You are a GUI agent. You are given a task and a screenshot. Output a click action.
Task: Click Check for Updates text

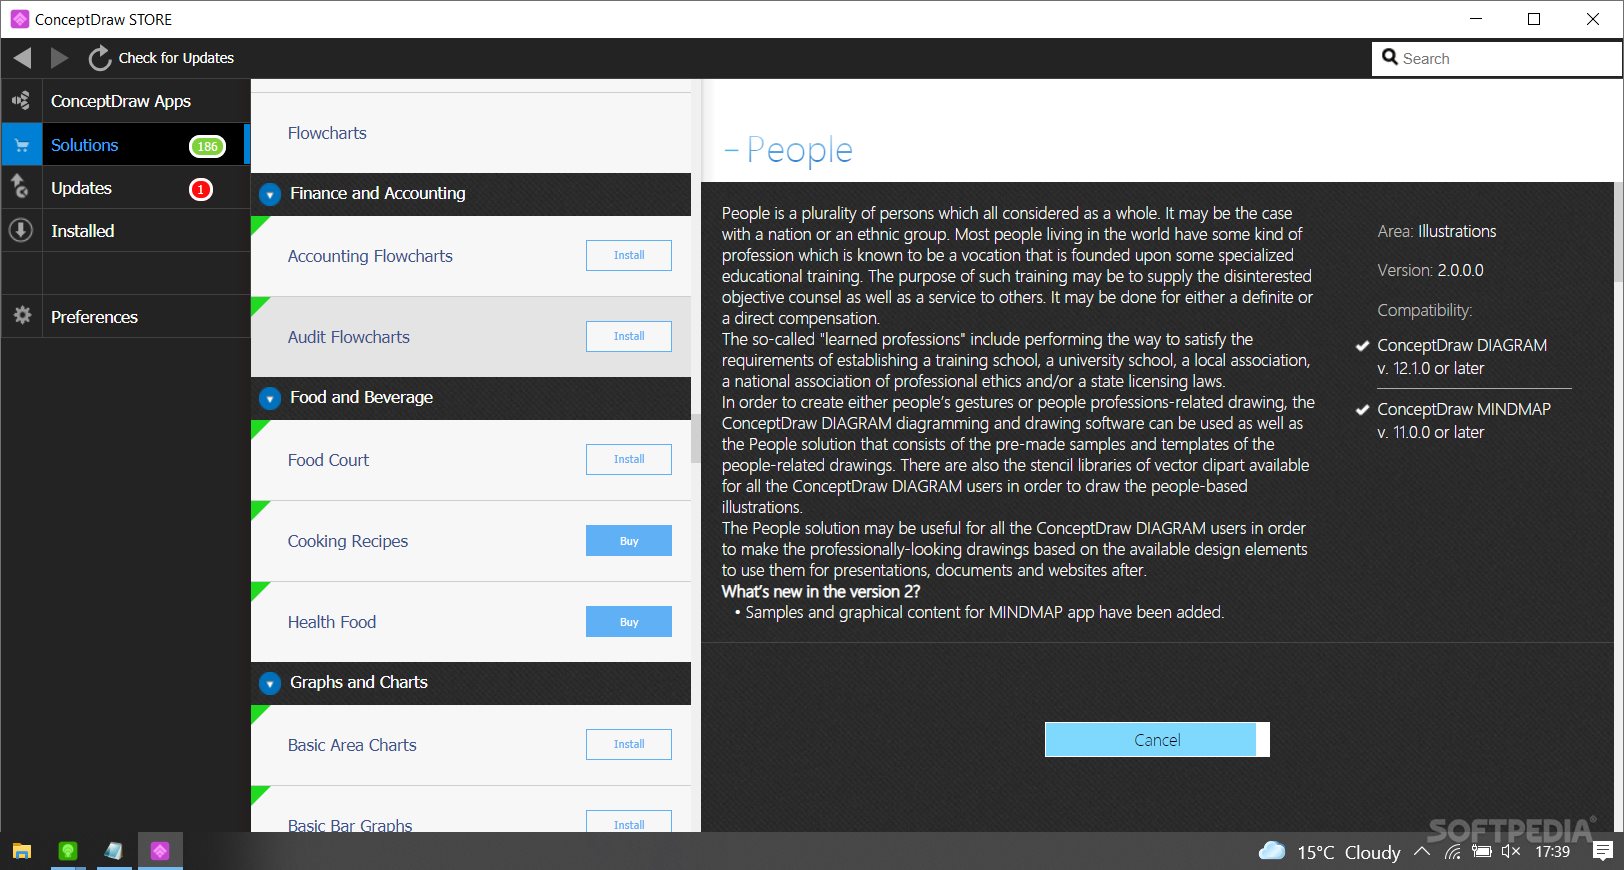pyautogui.click(x=176, y=58)
